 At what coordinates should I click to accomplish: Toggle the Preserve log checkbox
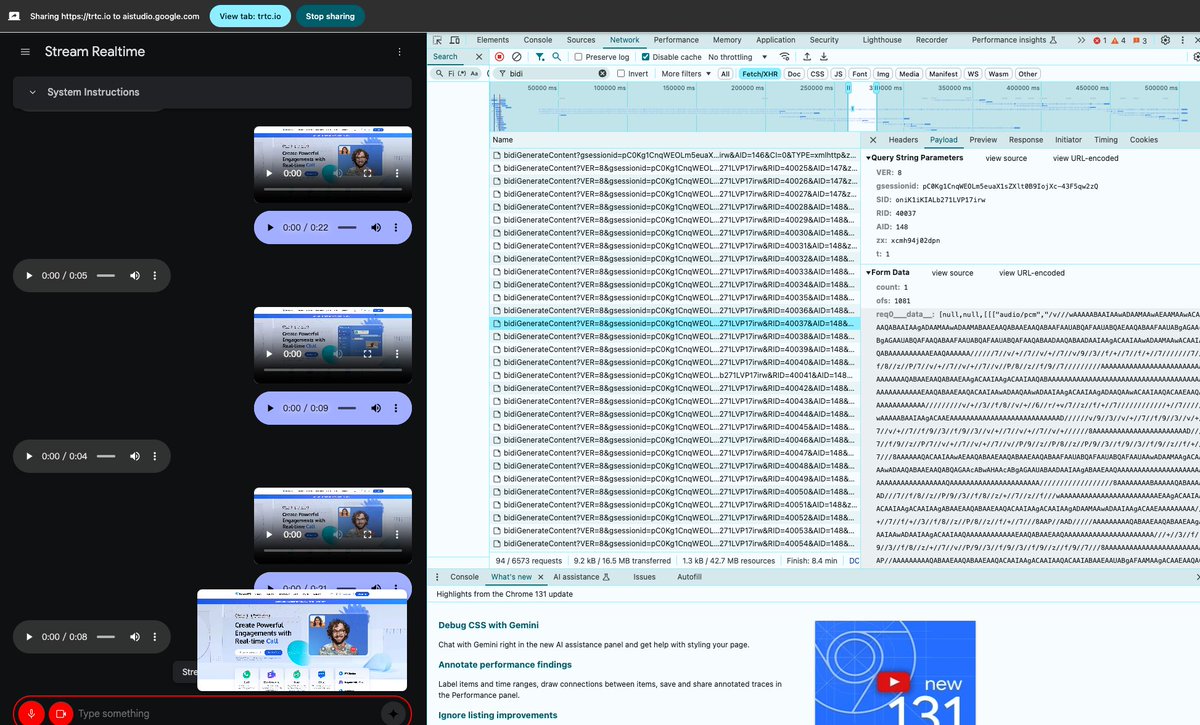coord(580,57)
